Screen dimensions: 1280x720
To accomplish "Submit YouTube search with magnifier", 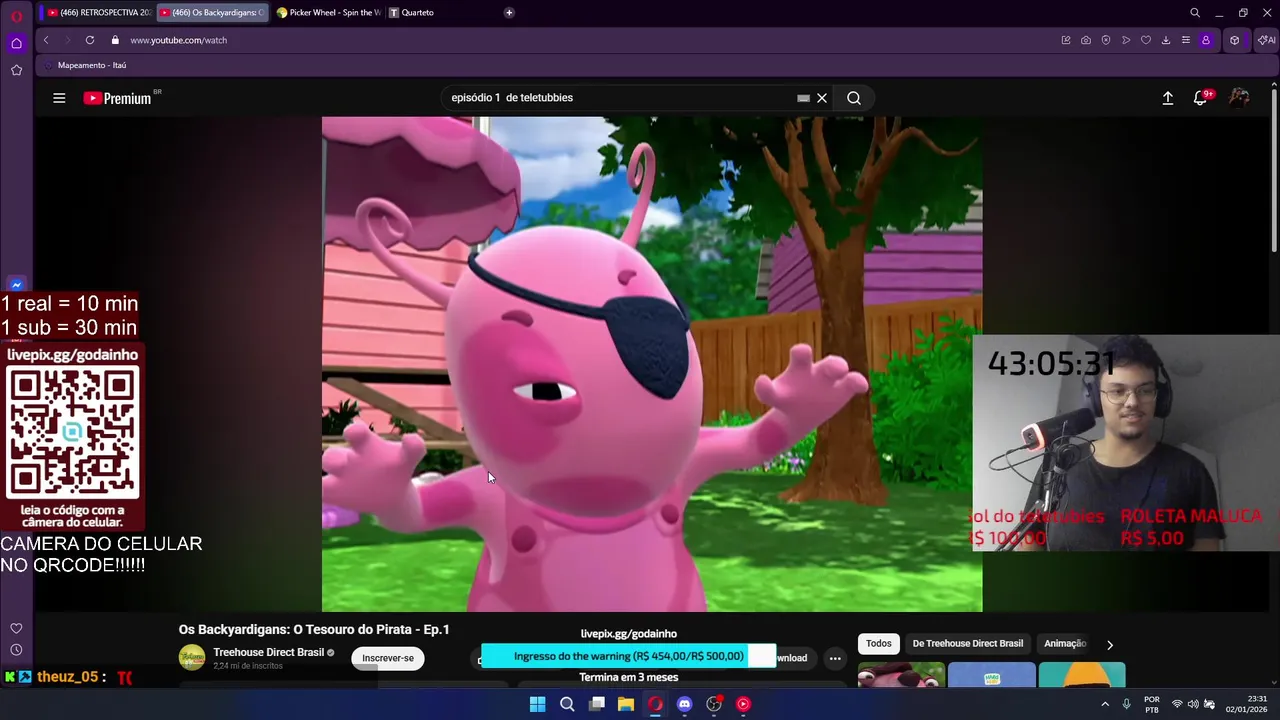I will click(854, 98).
